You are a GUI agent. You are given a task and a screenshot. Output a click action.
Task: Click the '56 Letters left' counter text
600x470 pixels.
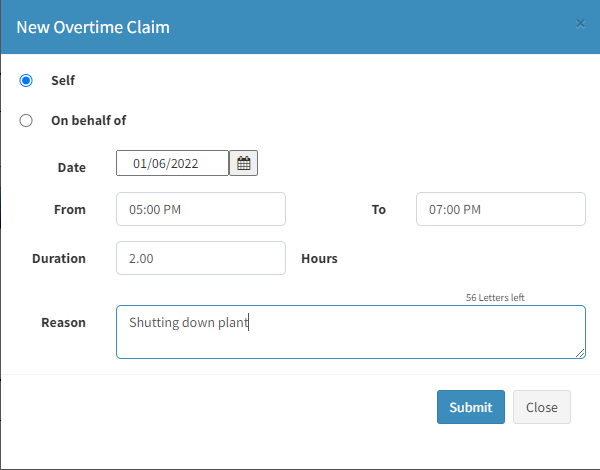coord(495,297)
